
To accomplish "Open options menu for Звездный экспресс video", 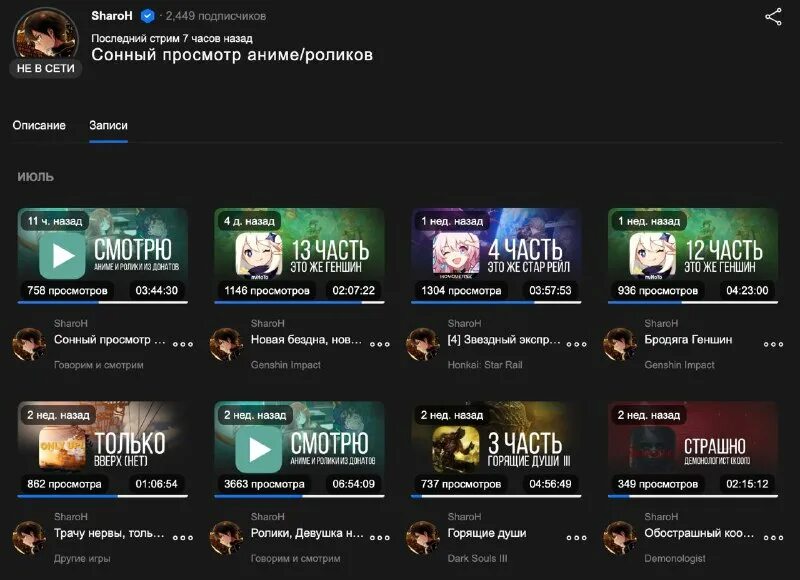I will [x=577, y=344].
